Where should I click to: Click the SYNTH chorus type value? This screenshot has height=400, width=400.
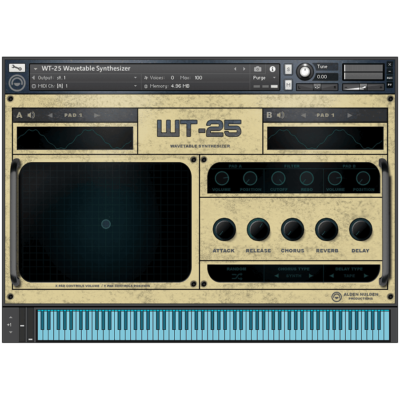pyautogui.click(x=293, y=276)
